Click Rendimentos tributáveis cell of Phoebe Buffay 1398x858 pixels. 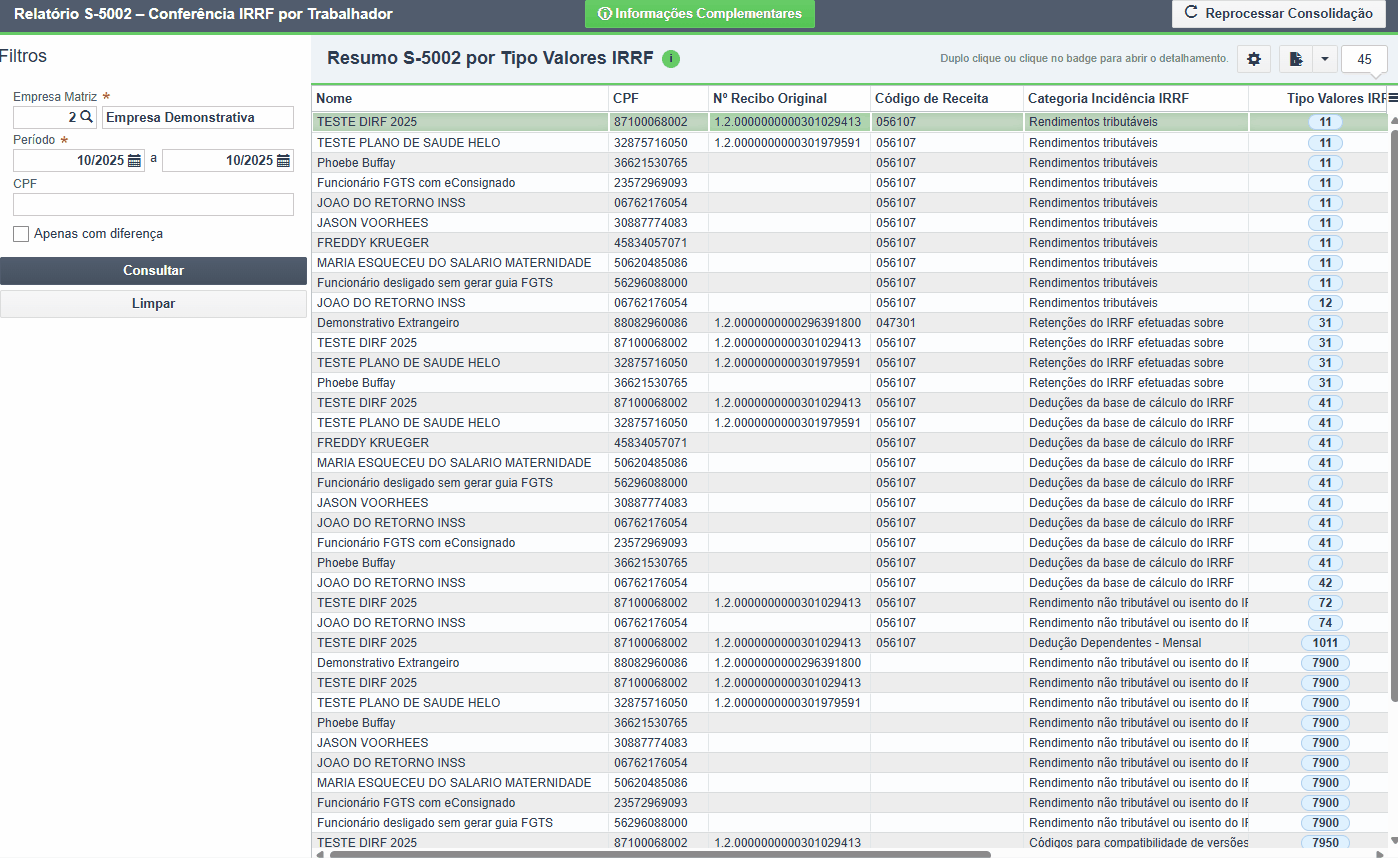(1136, 162)
